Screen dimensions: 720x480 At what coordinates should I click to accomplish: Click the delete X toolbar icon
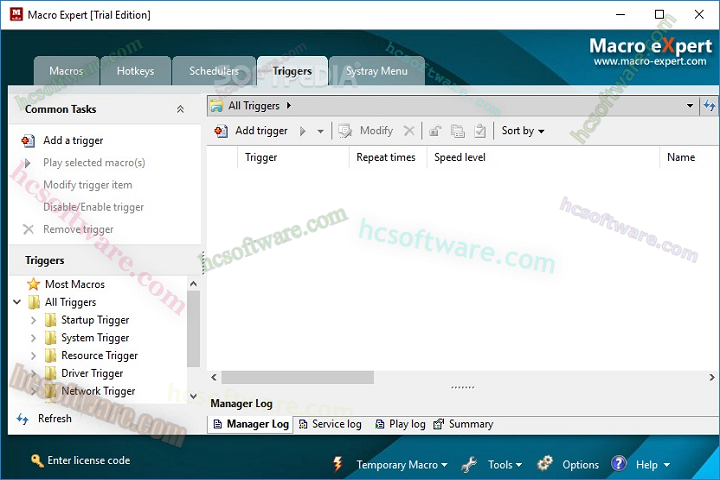point(409,131)
